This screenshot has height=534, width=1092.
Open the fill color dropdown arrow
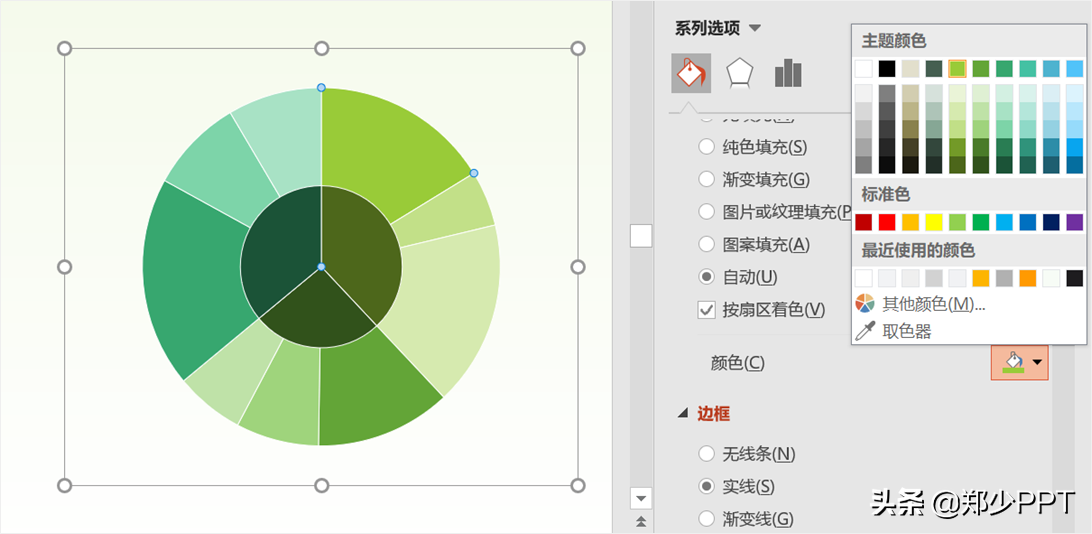[1038, 362]
